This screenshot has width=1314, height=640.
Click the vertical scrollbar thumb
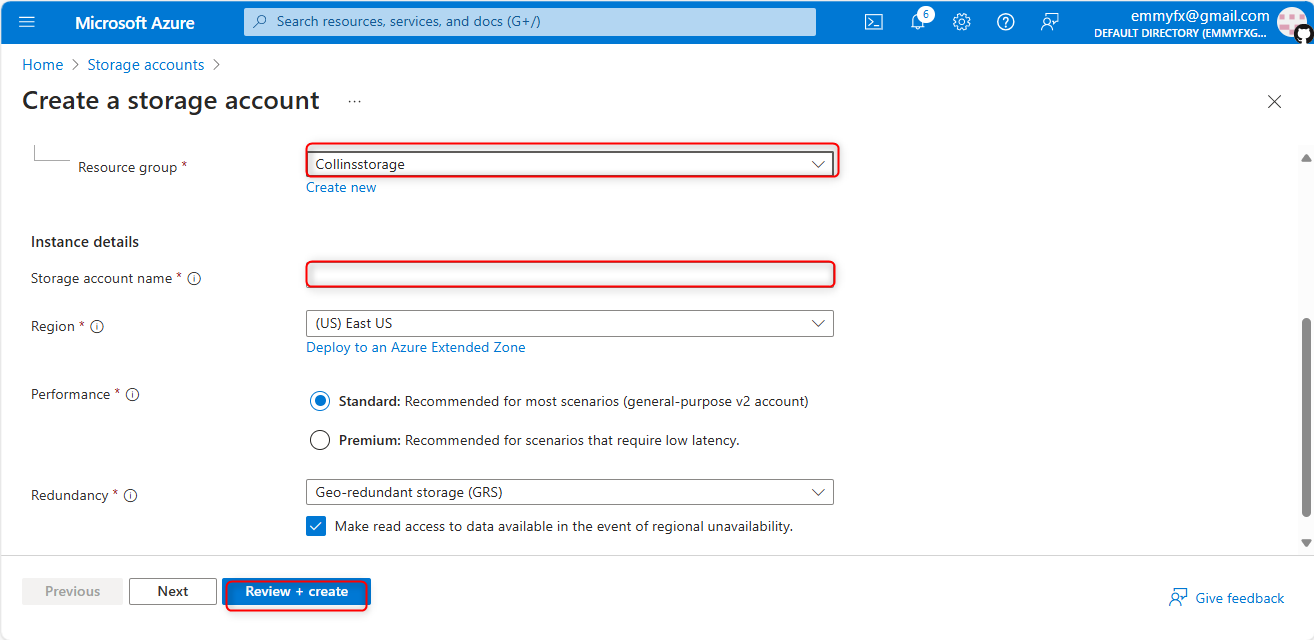[x=1306, y=418]
